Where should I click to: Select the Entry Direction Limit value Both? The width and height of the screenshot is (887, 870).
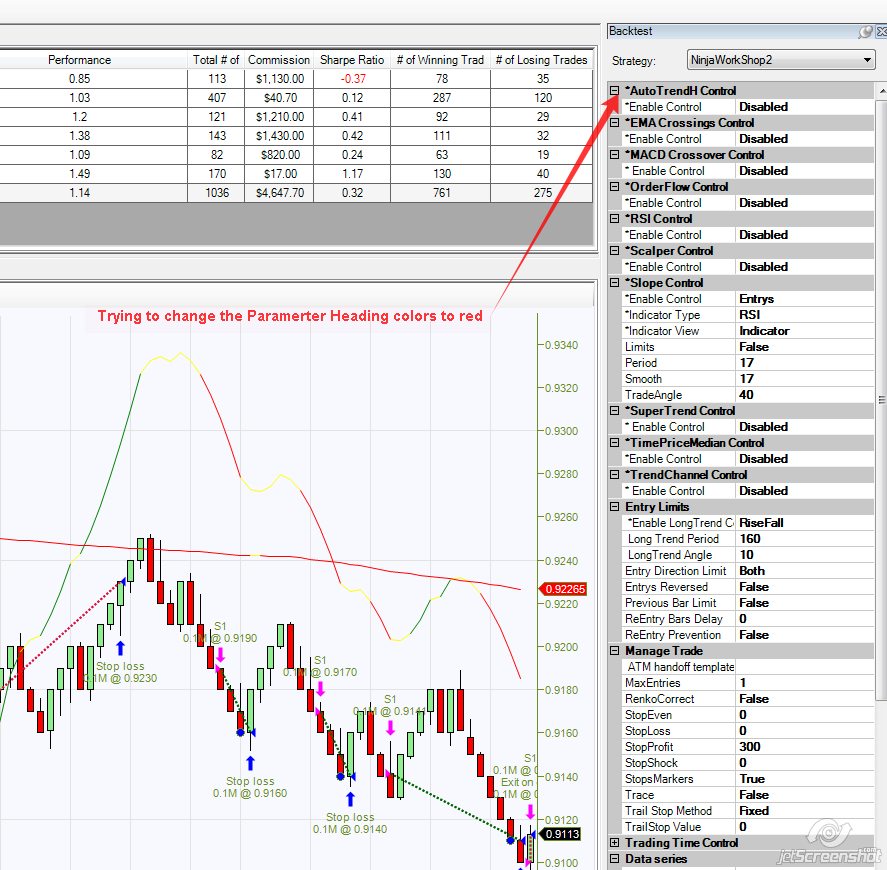804,571
